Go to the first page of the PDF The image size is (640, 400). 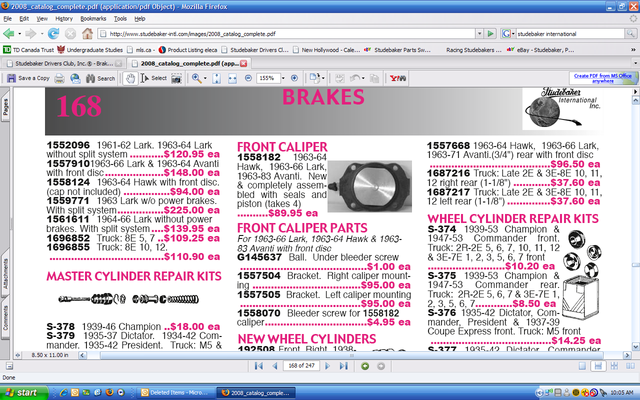259,366
